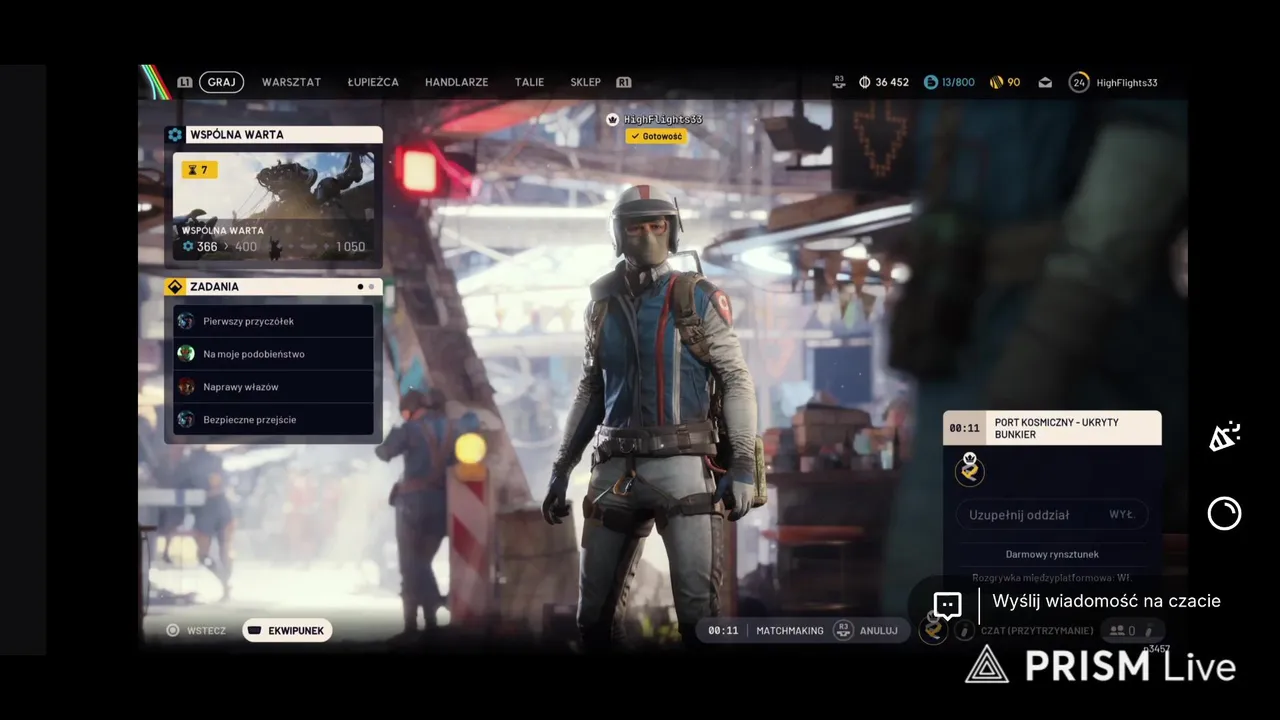Select quest Pierwszy przyczółek
Viewport: 1280px width, 720px height.
[274, 321]
